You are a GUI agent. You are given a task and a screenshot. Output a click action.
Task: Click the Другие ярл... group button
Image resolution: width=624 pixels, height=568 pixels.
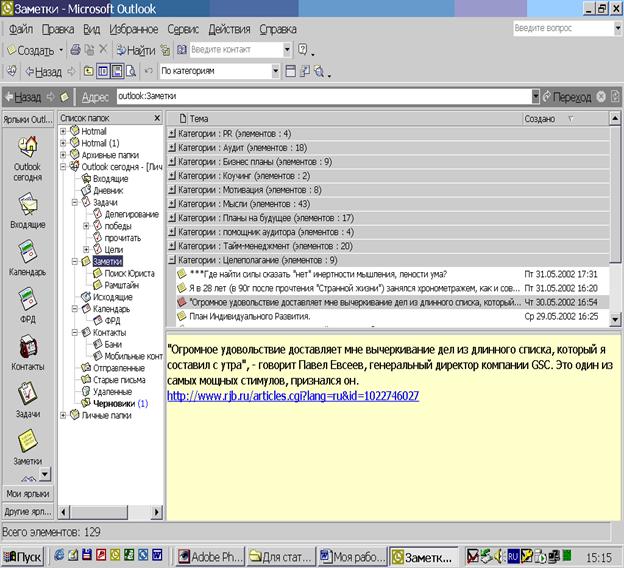coord(28,511)
